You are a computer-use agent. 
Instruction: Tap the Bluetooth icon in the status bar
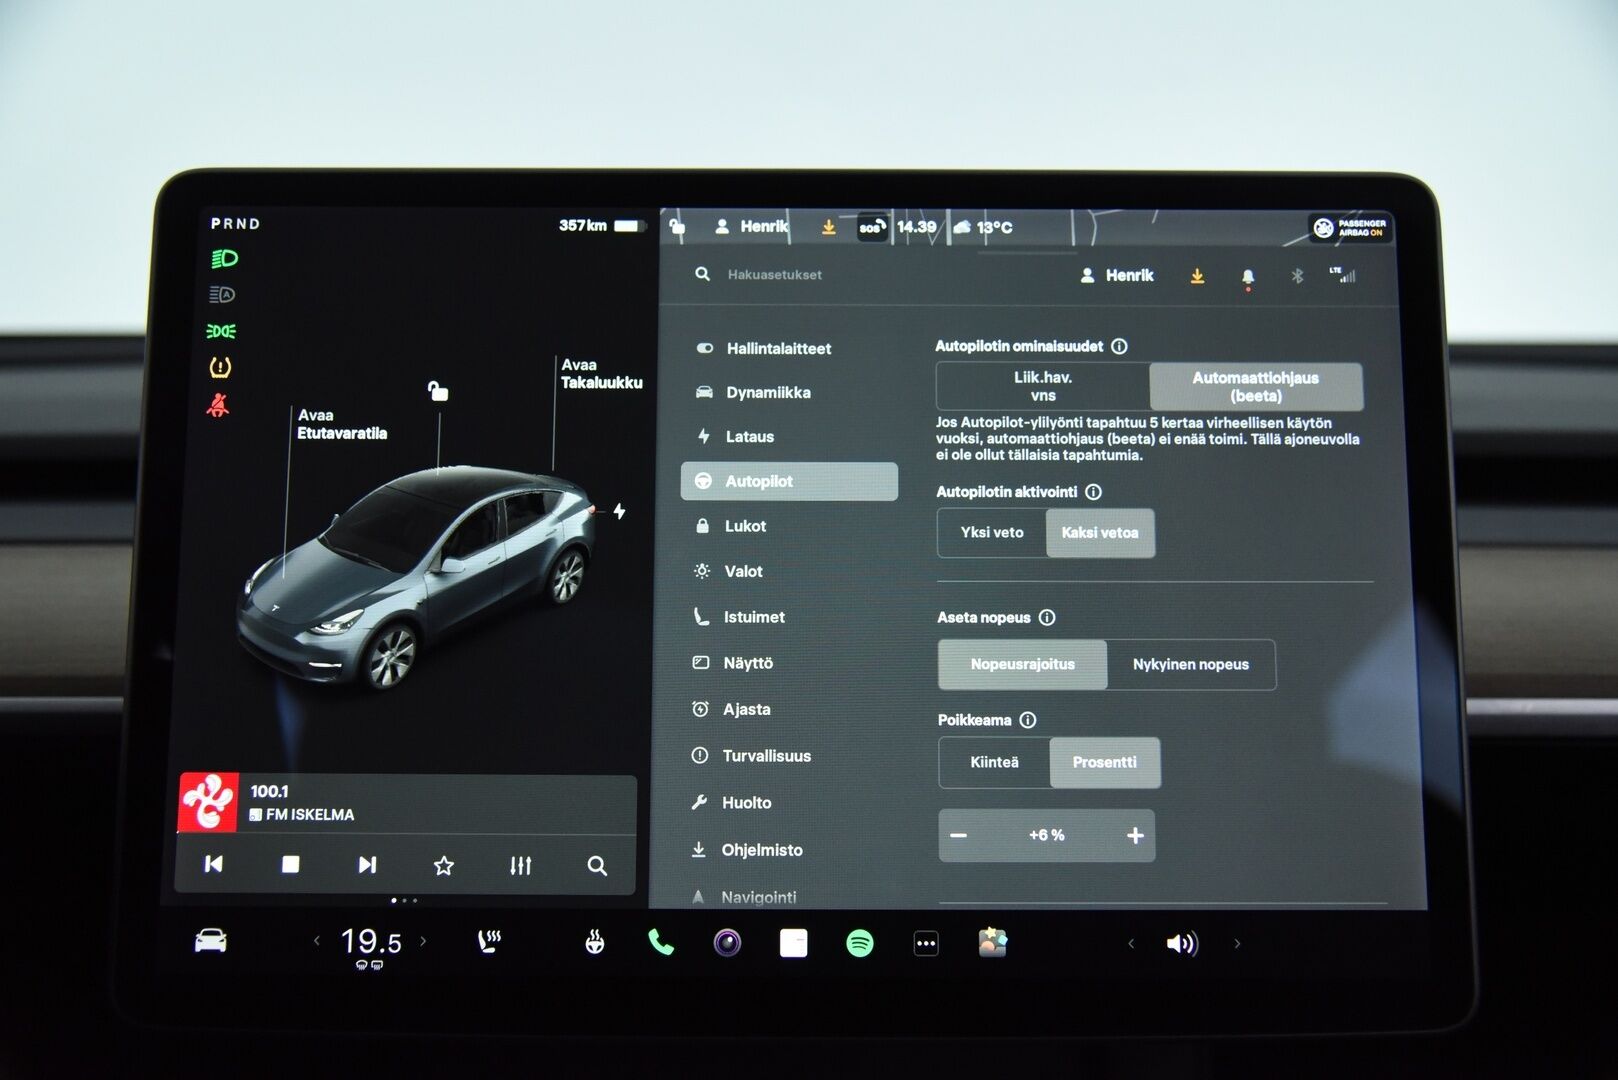pyautogui.click(x=1297, y=275)
